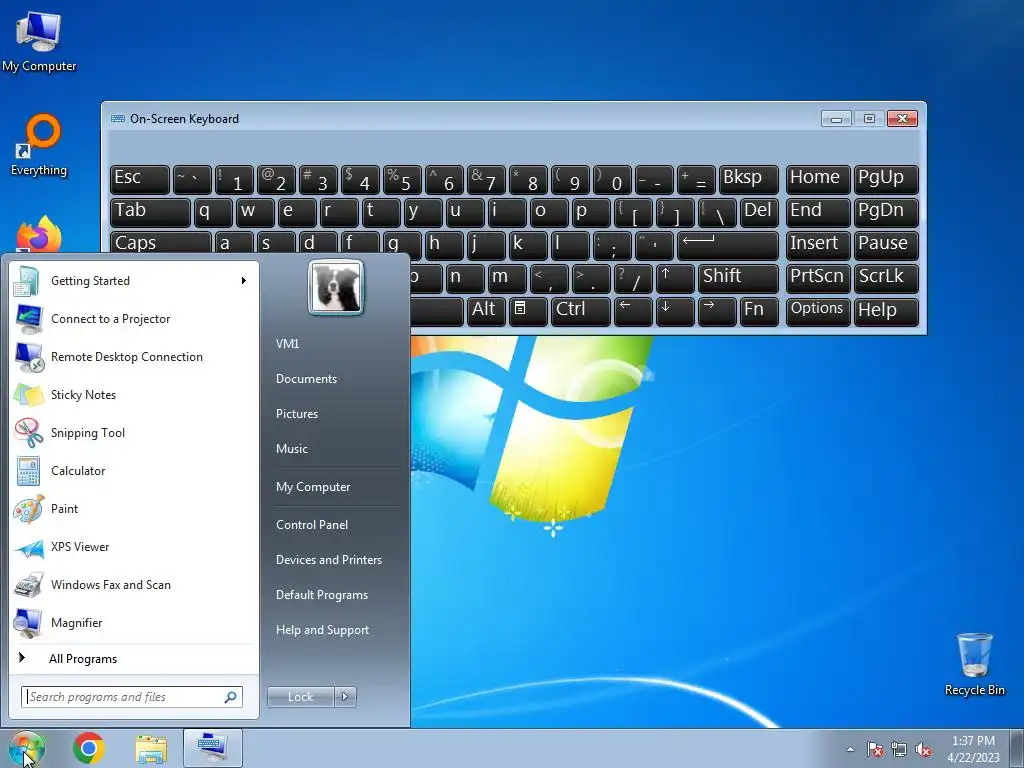Viewport: 1024px width, 768px height.
Task: Open My Computer in Start menu right pane
Action: tap(313, 487)
